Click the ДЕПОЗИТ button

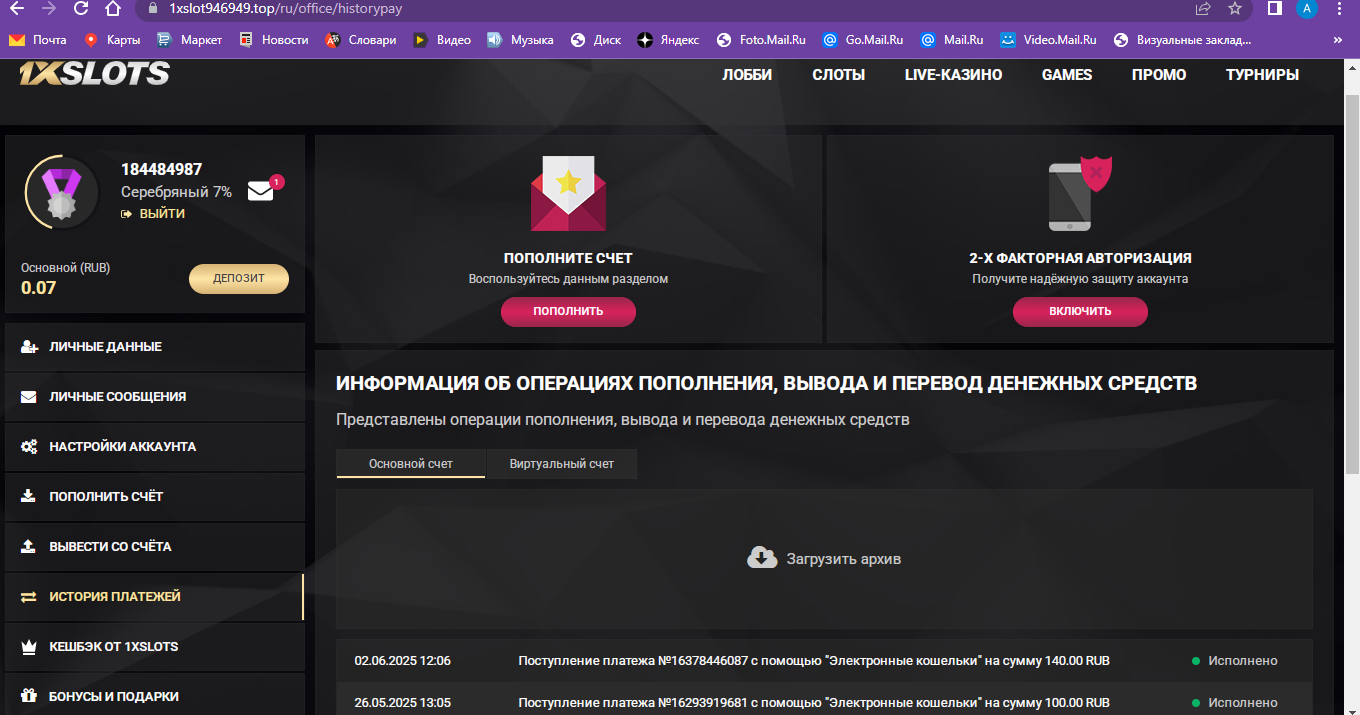coord(239,279)
